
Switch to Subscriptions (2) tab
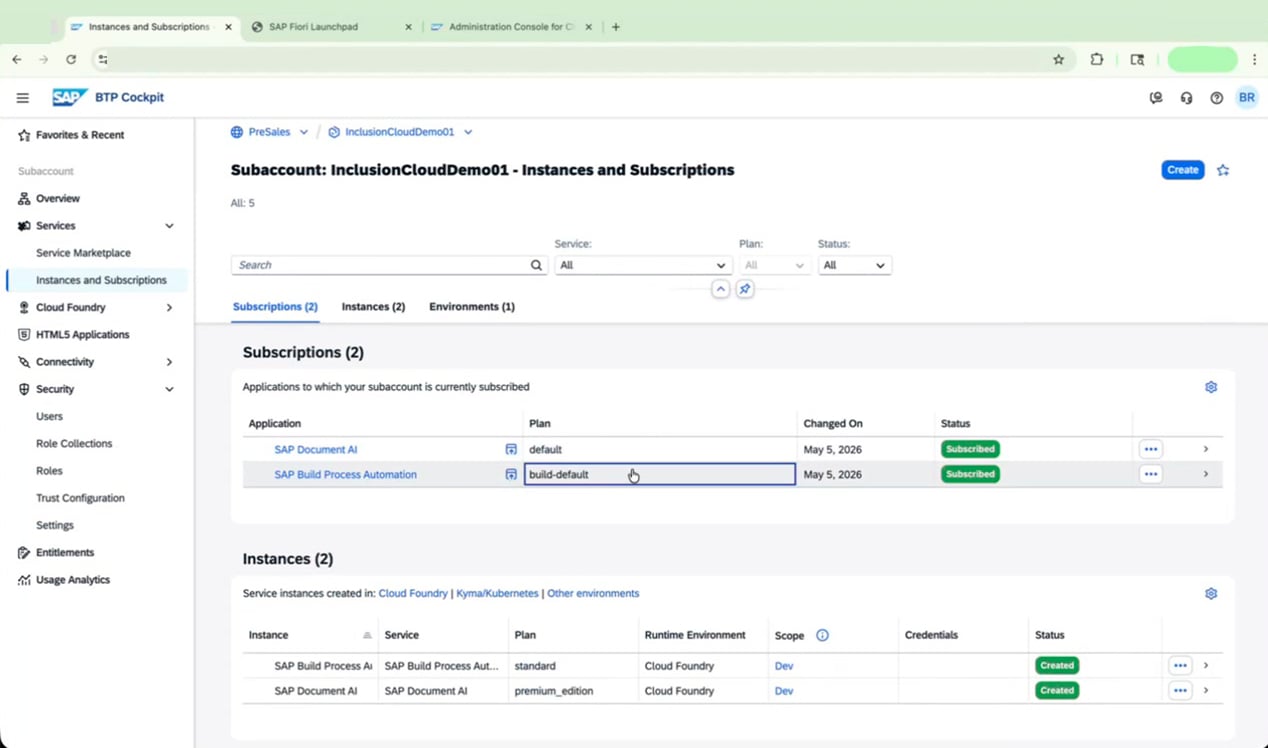point(275,307)
